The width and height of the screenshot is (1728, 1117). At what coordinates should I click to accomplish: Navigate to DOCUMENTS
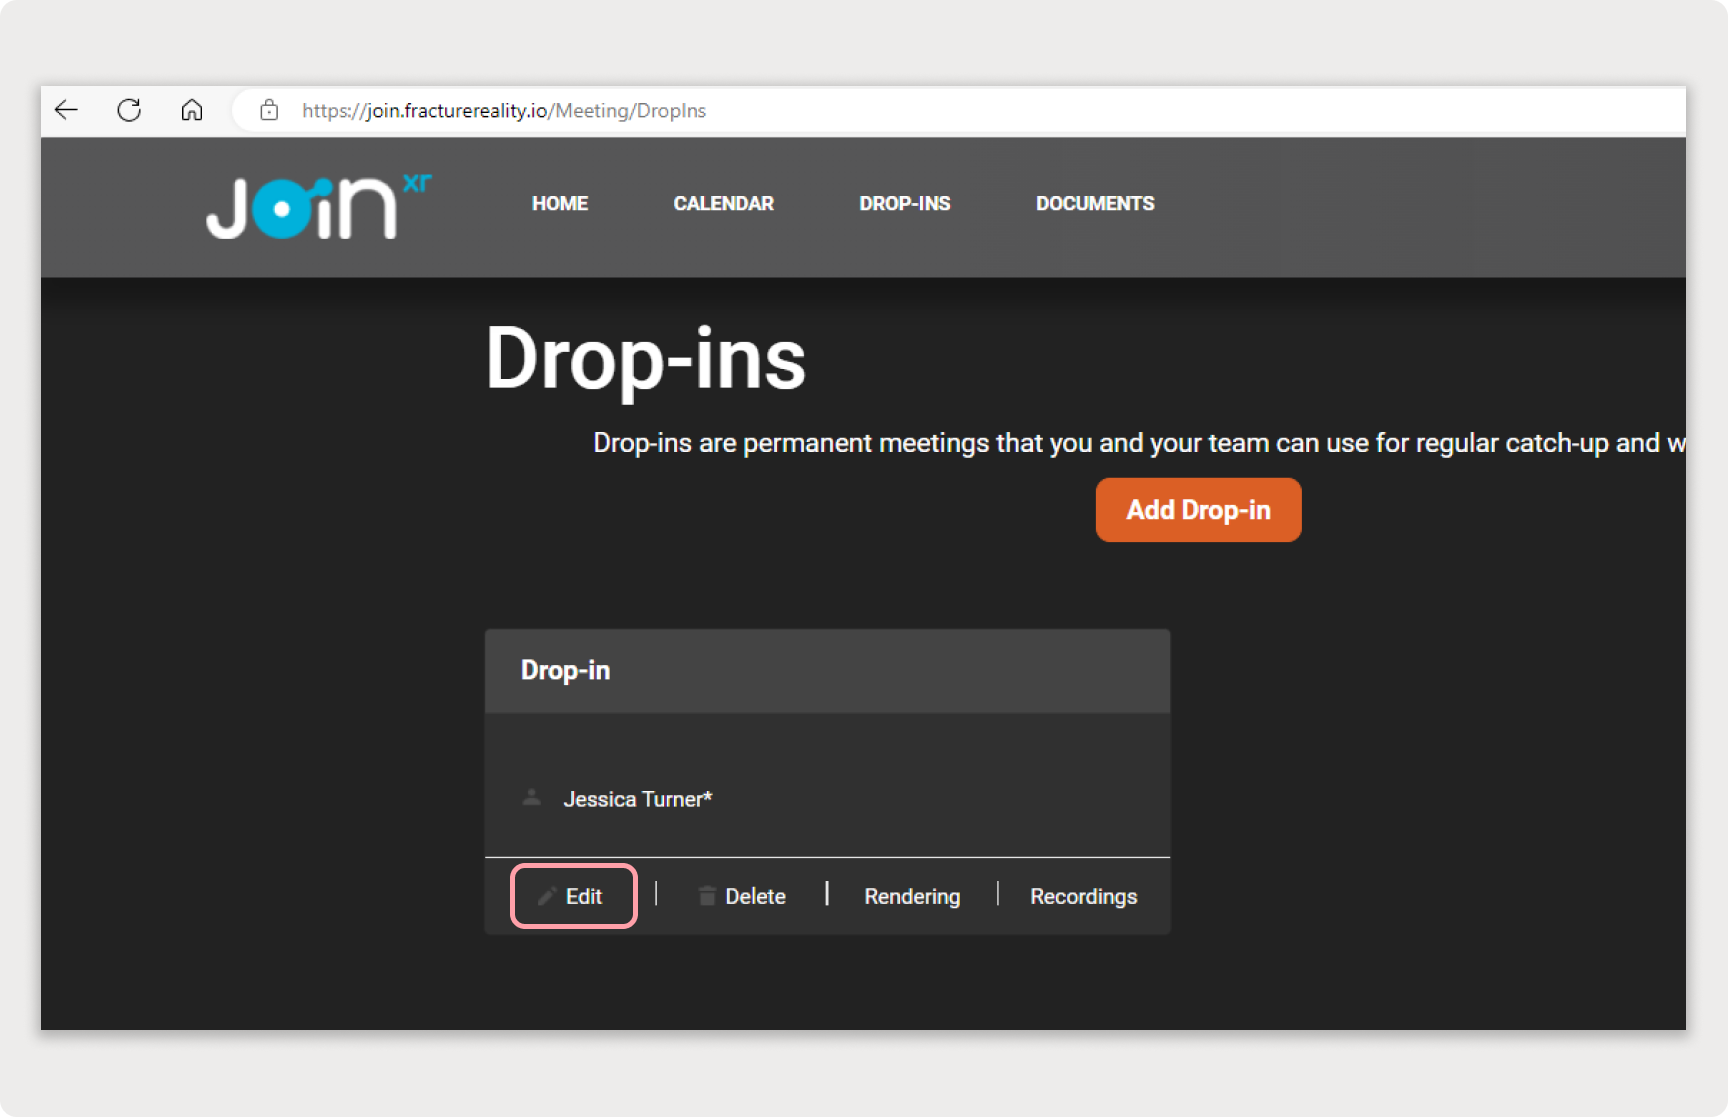tap(1095, 204)
